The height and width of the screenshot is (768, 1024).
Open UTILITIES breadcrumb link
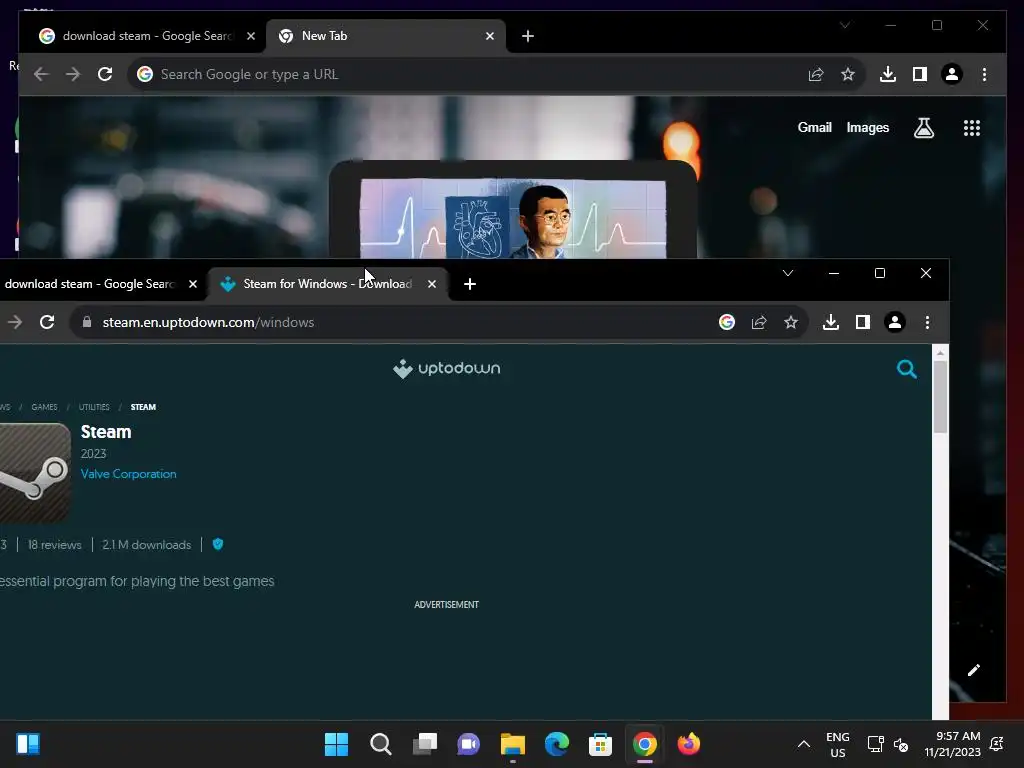[94, 407]
